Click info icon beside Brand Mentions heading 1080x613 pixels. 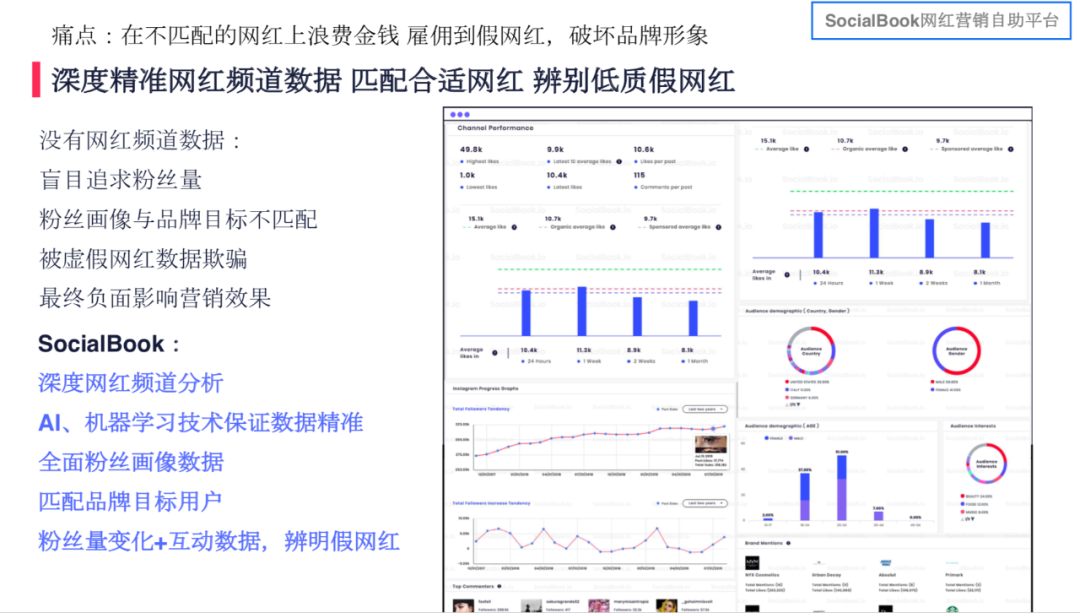[x=789, y=543]
